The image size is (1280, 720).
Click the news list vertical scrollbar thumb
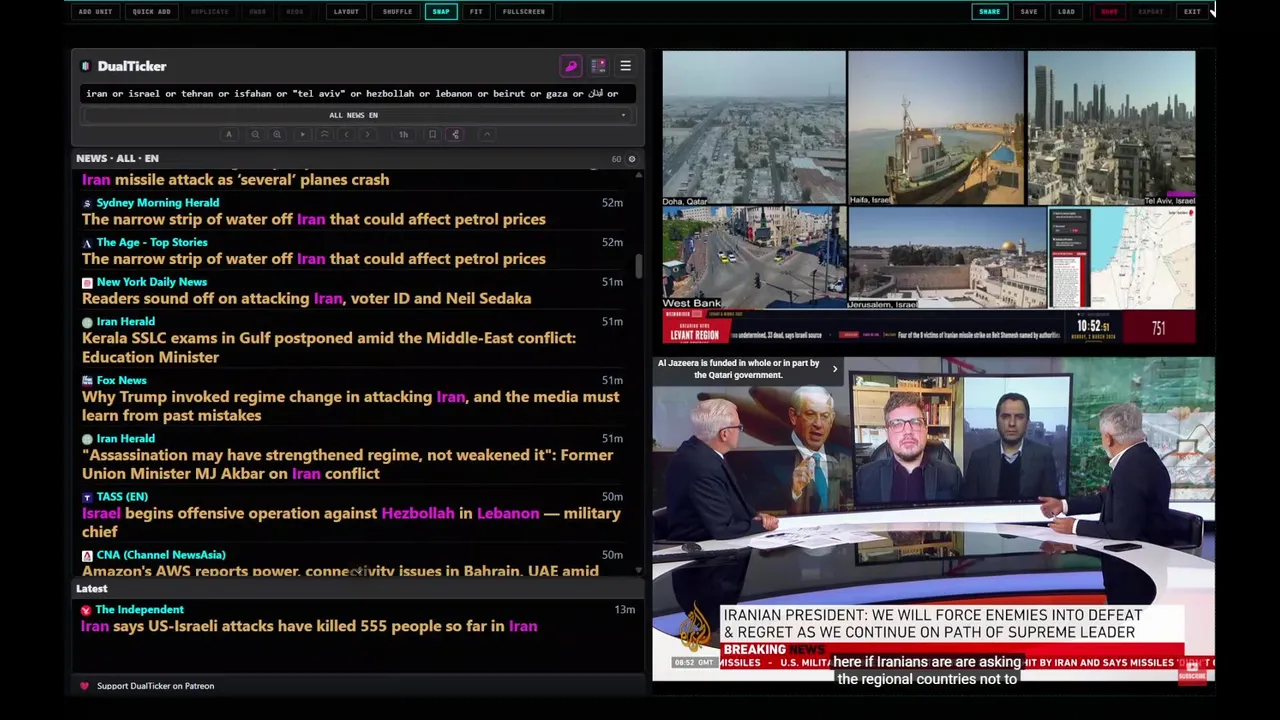638,266
